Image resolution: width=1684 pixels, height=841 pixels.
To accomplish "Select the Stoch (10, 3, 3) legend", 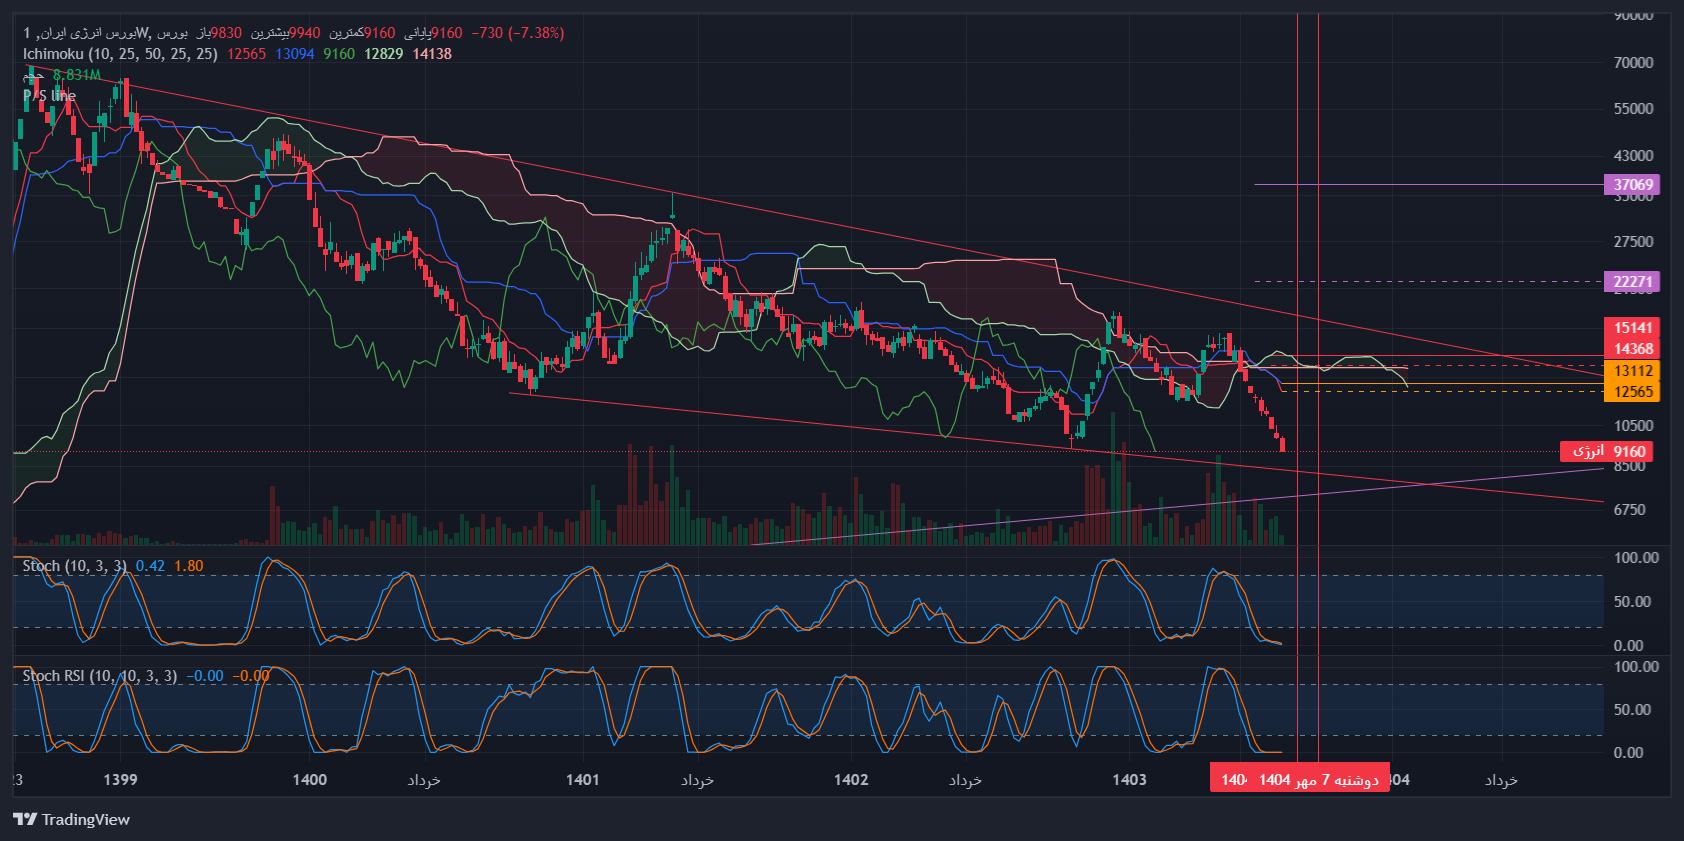I will [x=75, y=566].
